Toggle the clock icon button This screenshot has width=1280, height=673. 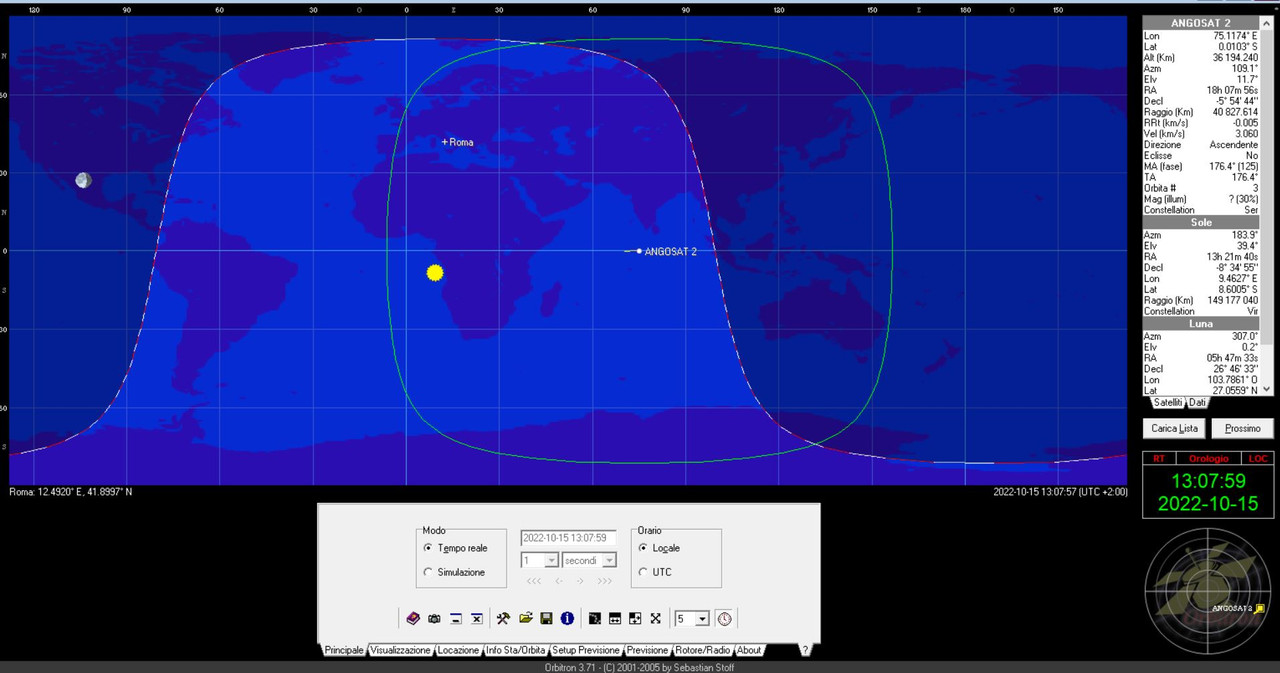tap(724, 618)
